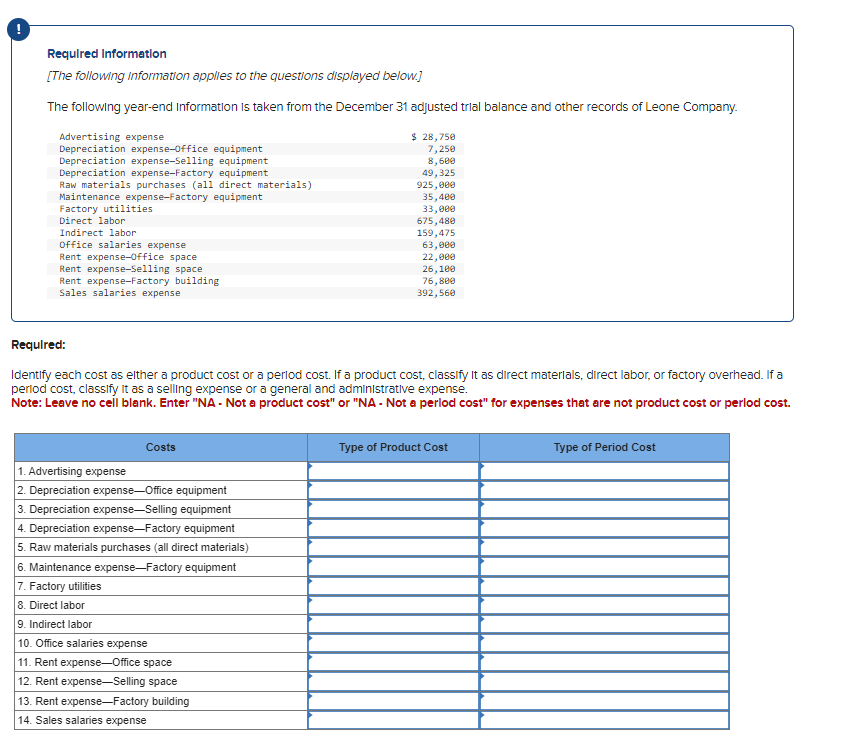Click the '7. Factory utilities' row label
Image resolution: width=858 pixels, height=753 pixels.
coord(59,586)
